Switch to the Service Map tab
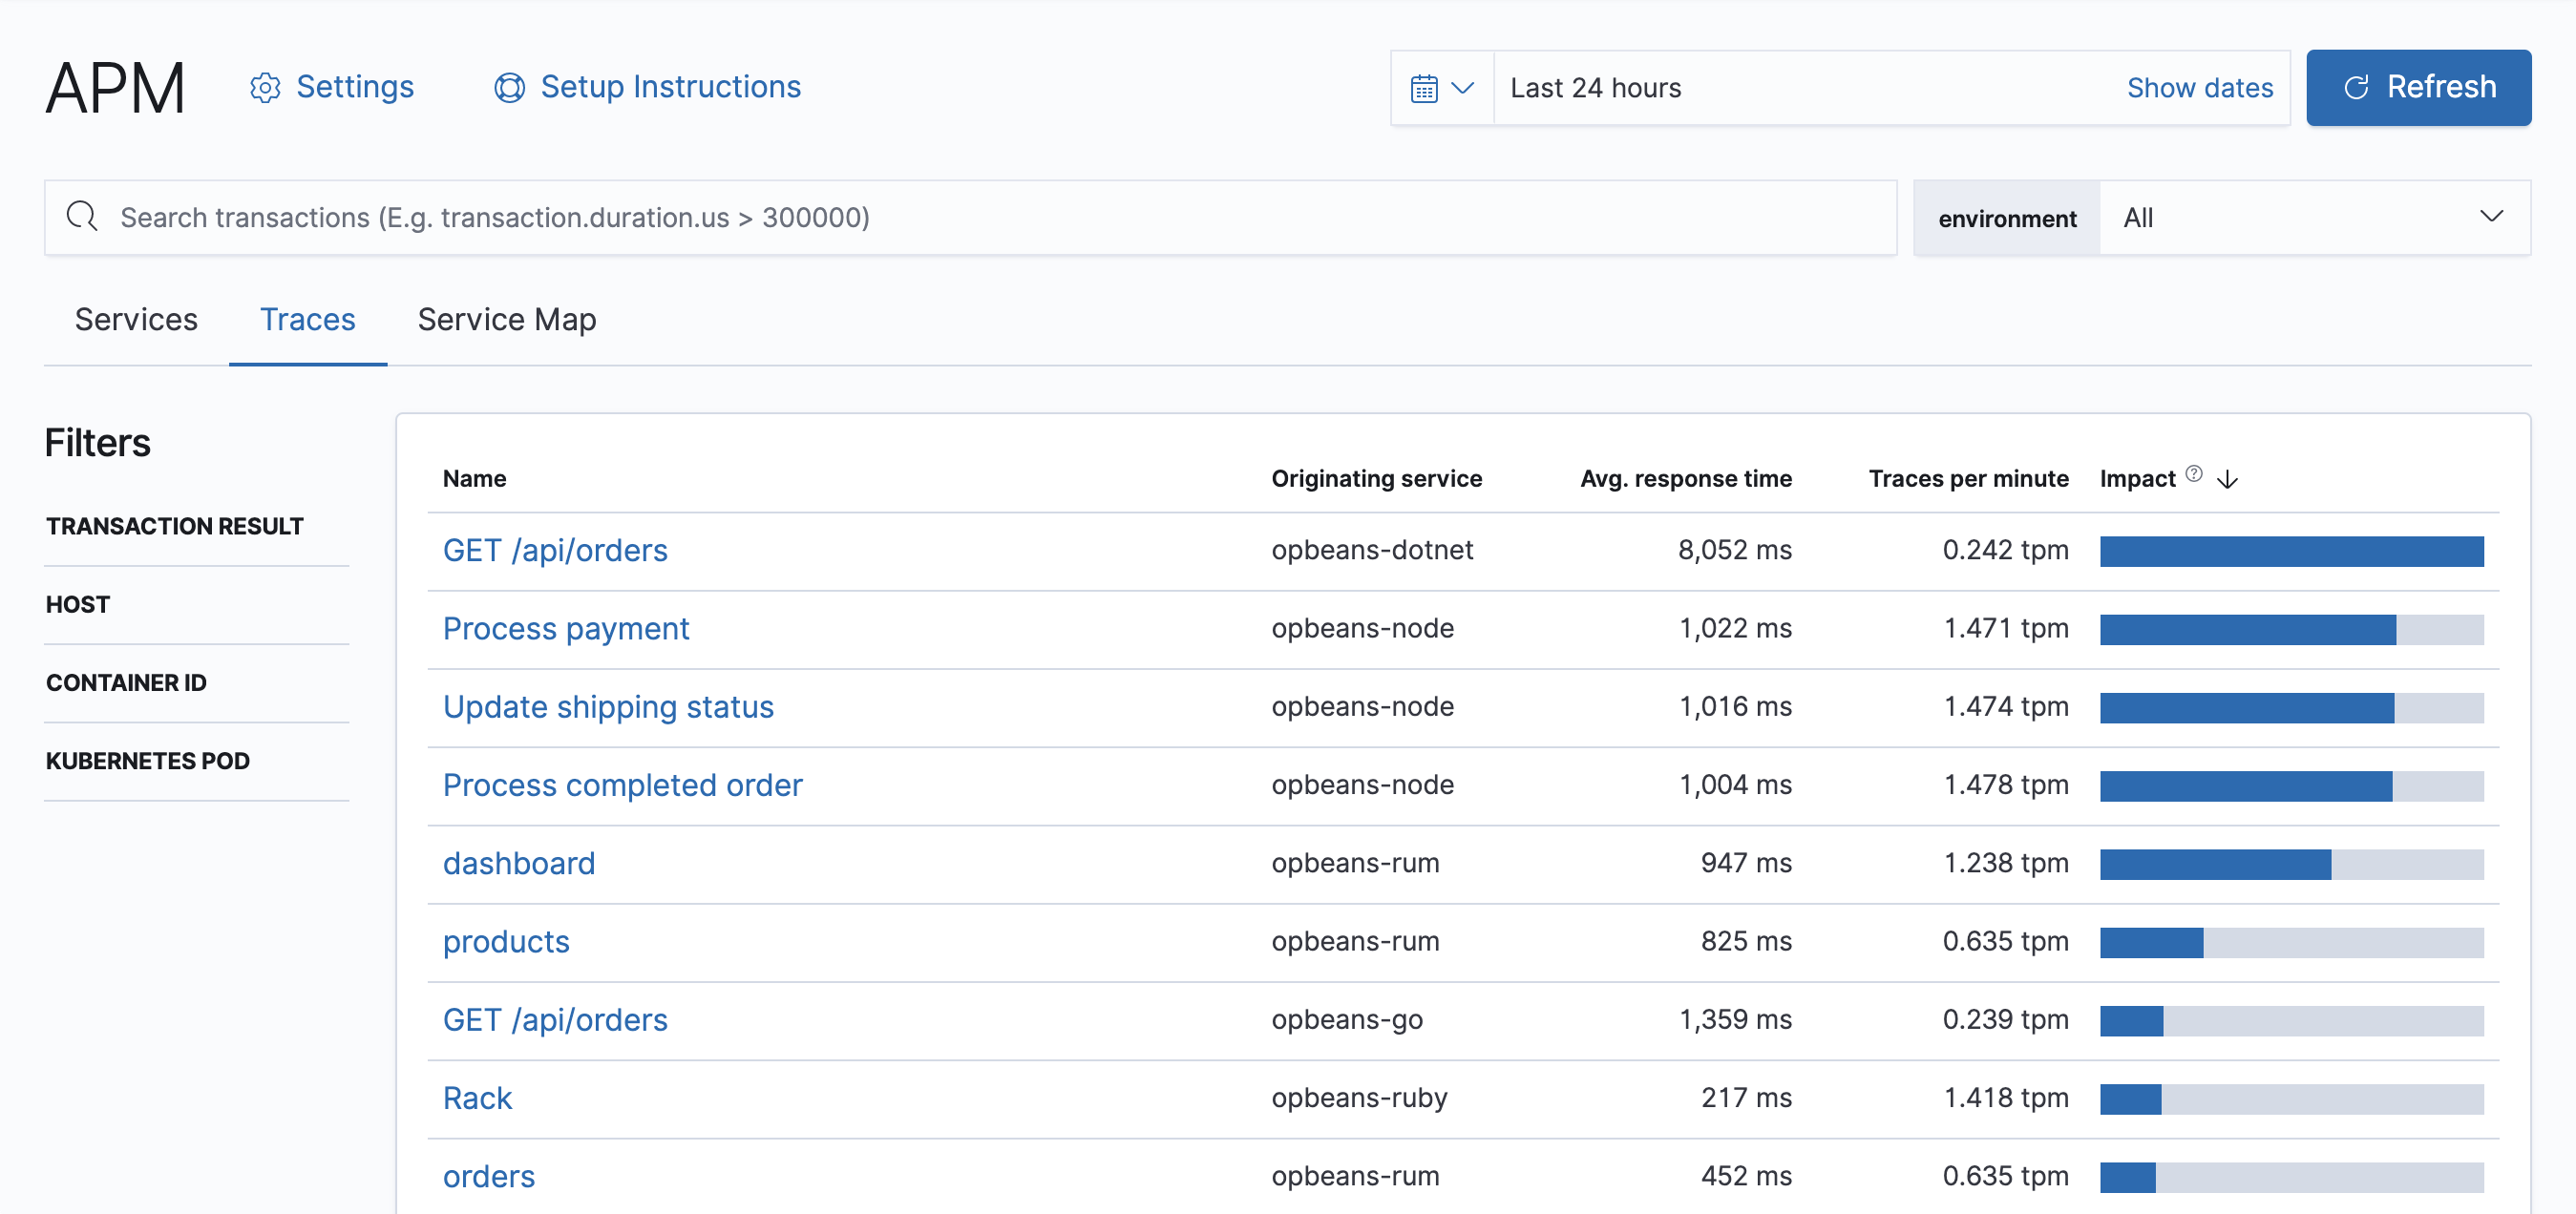2576x1214 pixels. [506, 317]
